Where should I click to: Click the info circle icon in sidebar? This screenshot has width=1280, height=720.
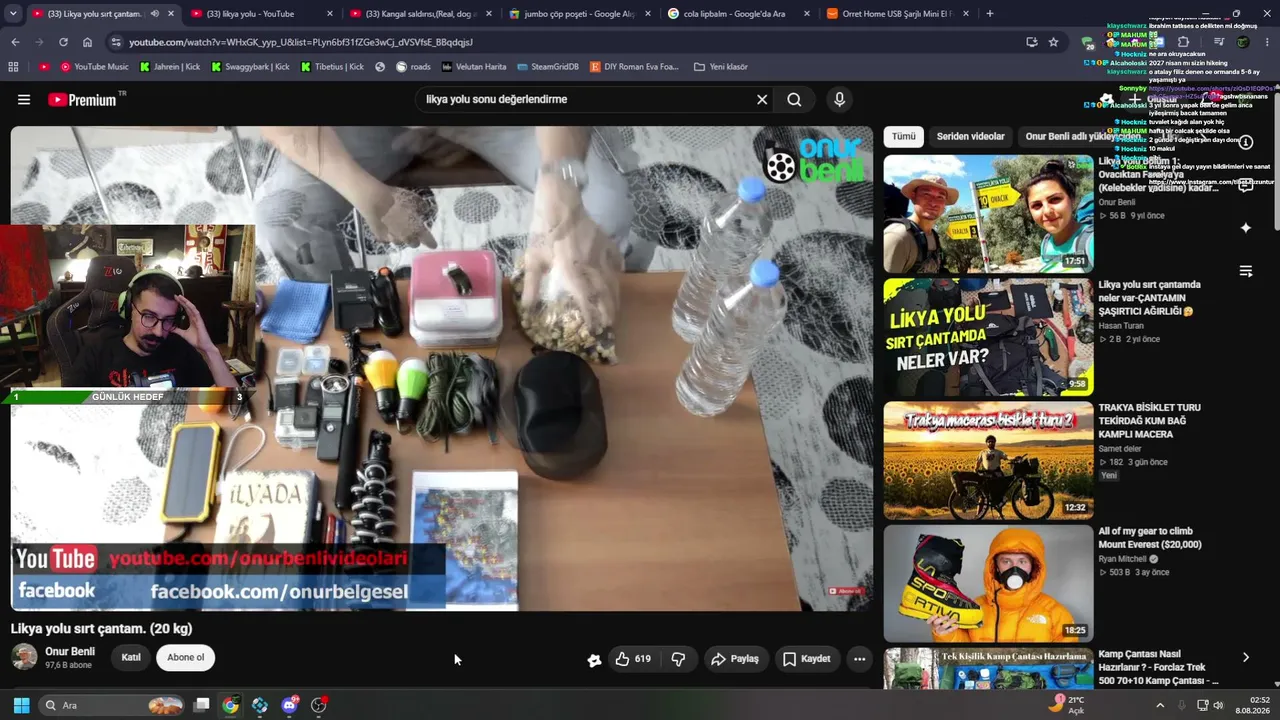[1246, 142]
